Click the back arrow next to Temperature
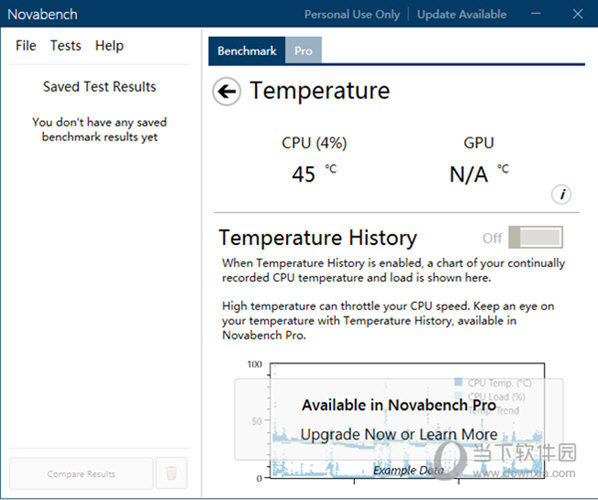Viewport: 598px width, 500px height. coord(227,92)
